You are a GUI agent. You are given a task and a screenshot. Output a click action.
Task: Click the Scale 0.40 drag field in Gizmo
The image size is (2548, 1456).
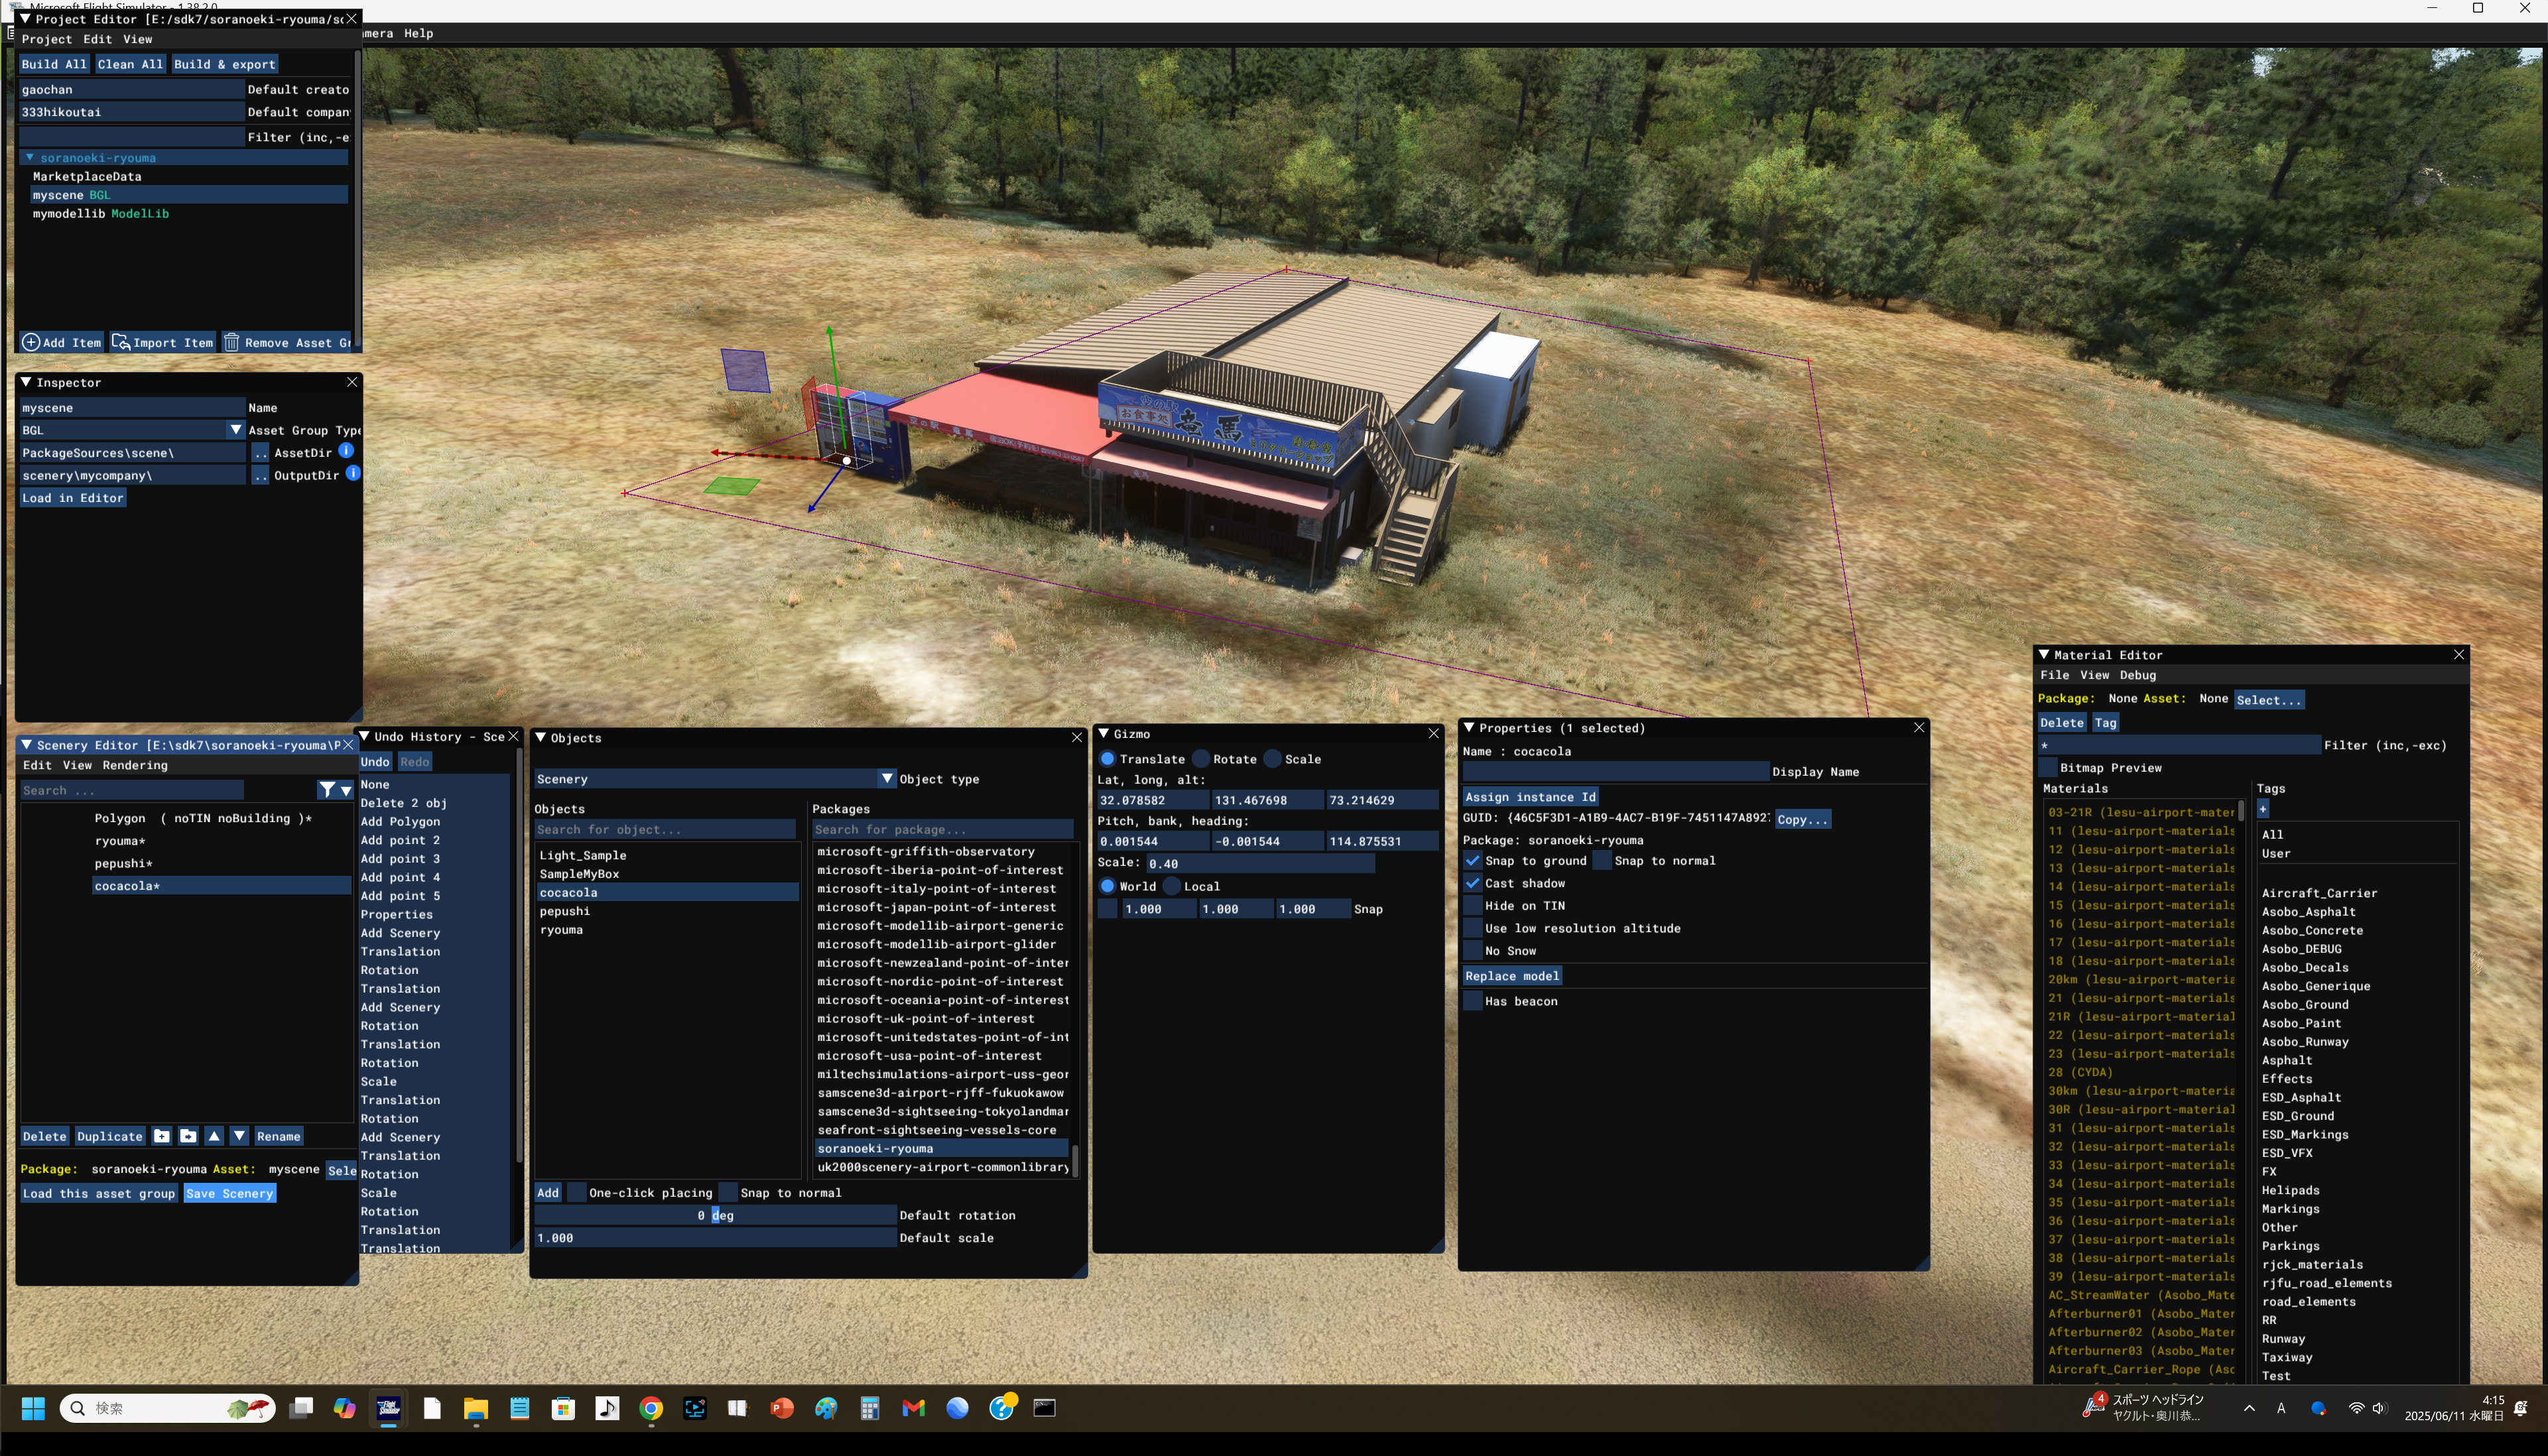point(1260,863)
